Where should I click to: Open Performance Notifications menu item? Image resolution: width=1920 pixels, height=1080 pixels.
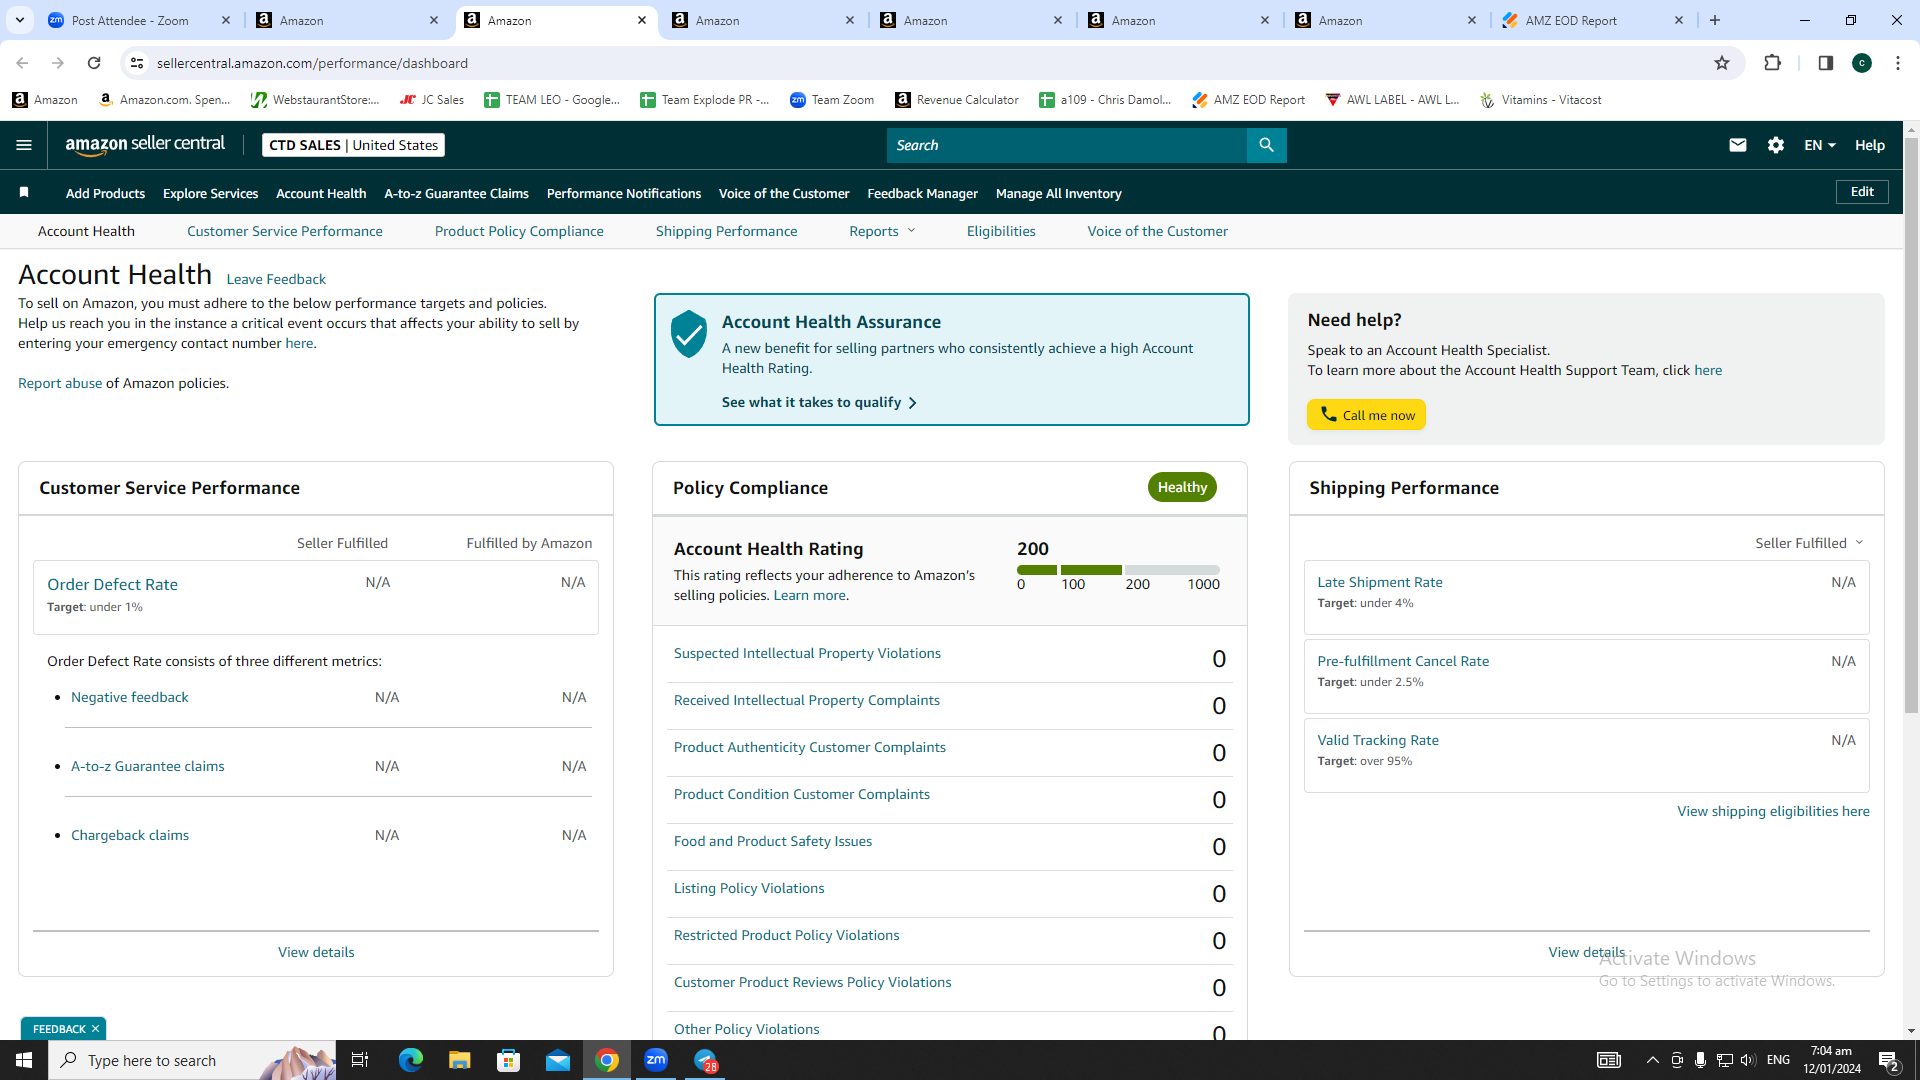[624, 193]
